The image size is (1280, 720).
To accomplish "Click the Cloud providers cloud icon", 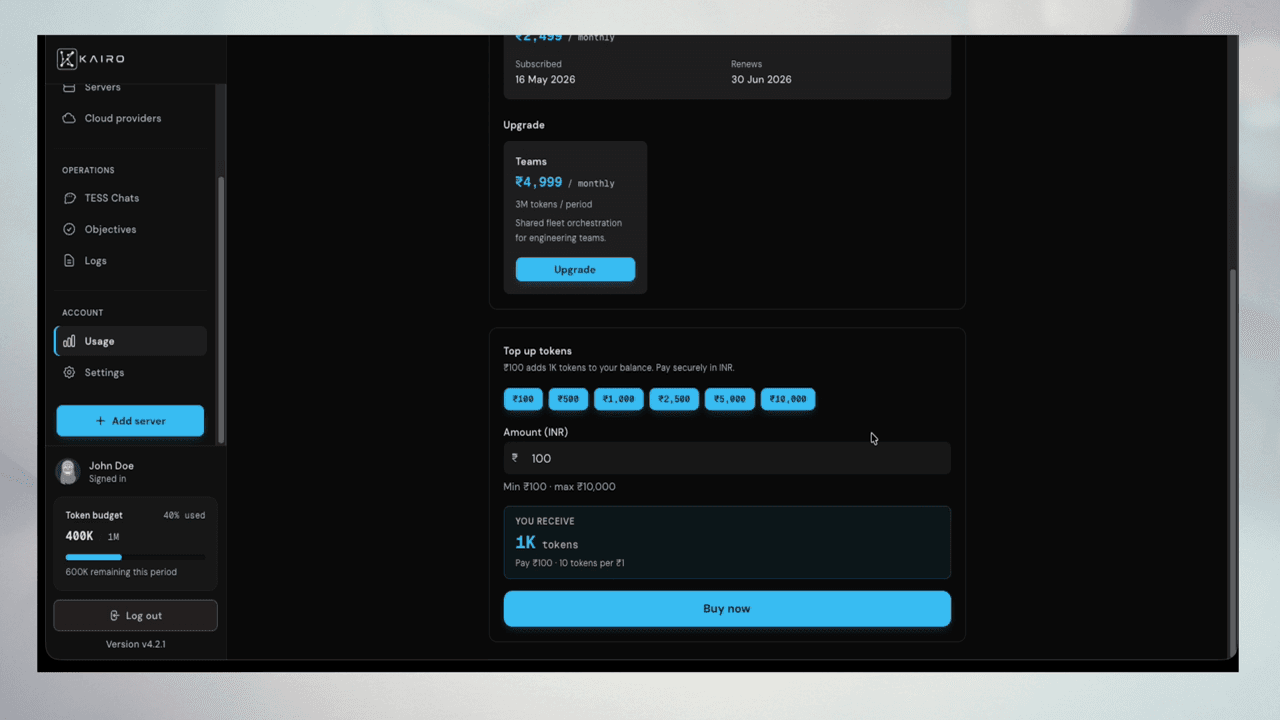I will click(69, 118).
